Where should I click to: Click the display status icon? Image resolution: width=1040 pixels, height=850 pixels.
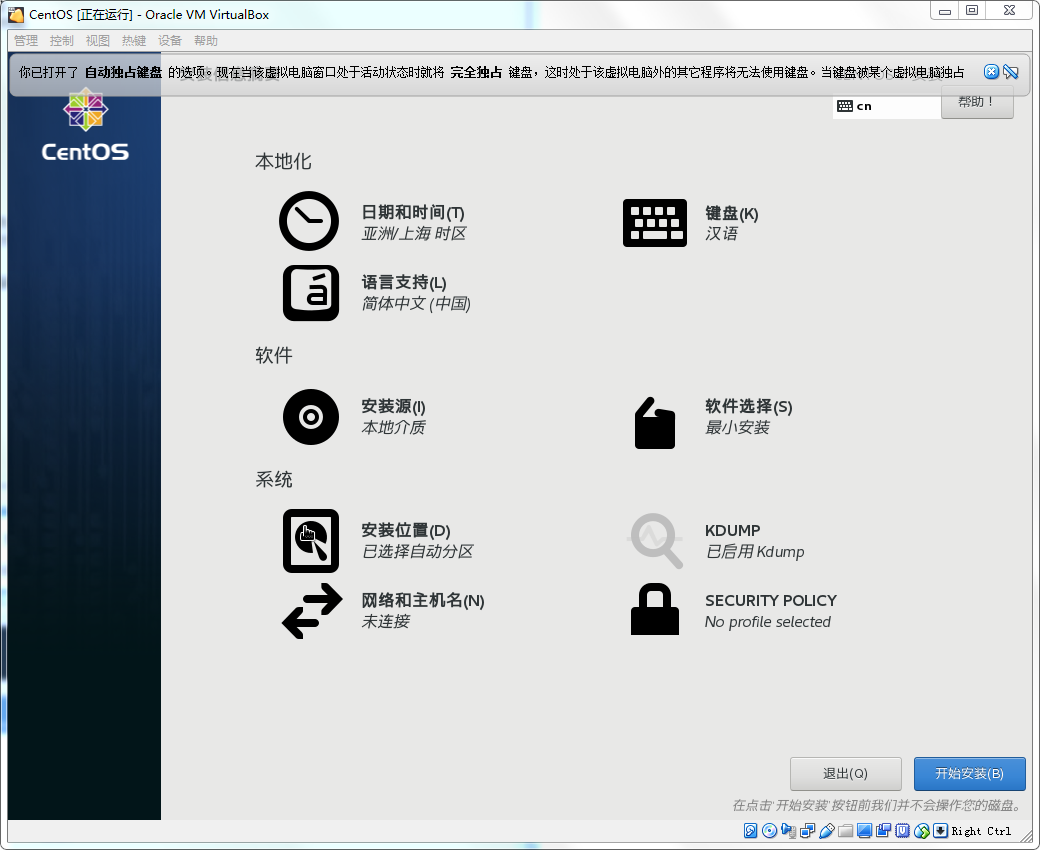[x=864, y=831]
